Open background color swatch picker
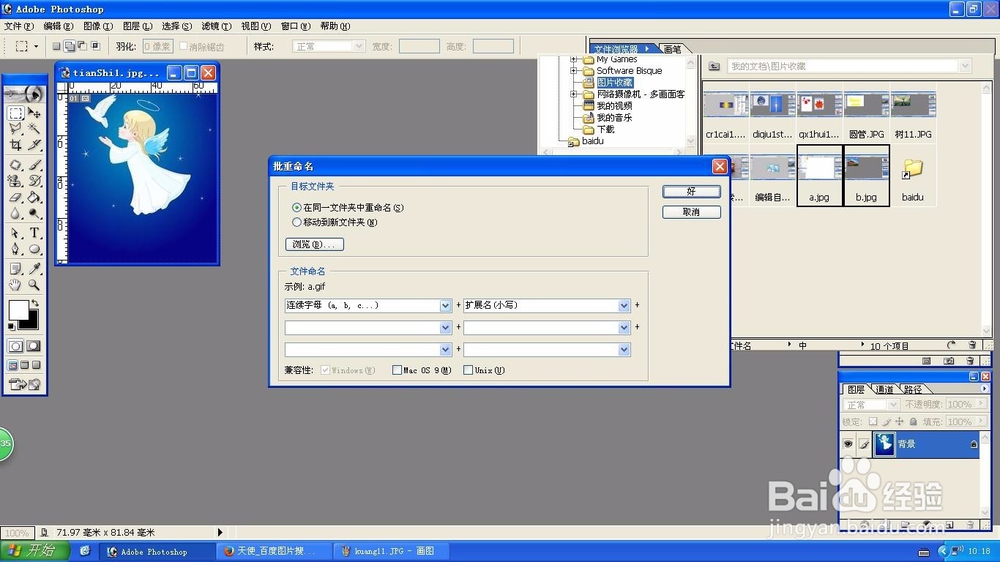This screenshot has width=1000, height=562. tap(32, 322)
